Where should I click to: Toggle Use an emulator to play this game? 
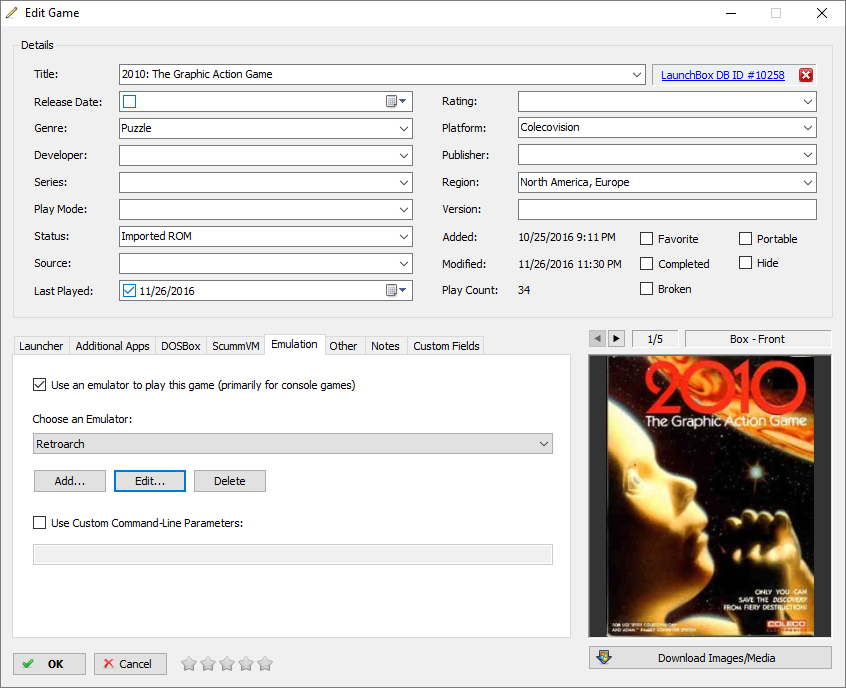pos(39,385)
